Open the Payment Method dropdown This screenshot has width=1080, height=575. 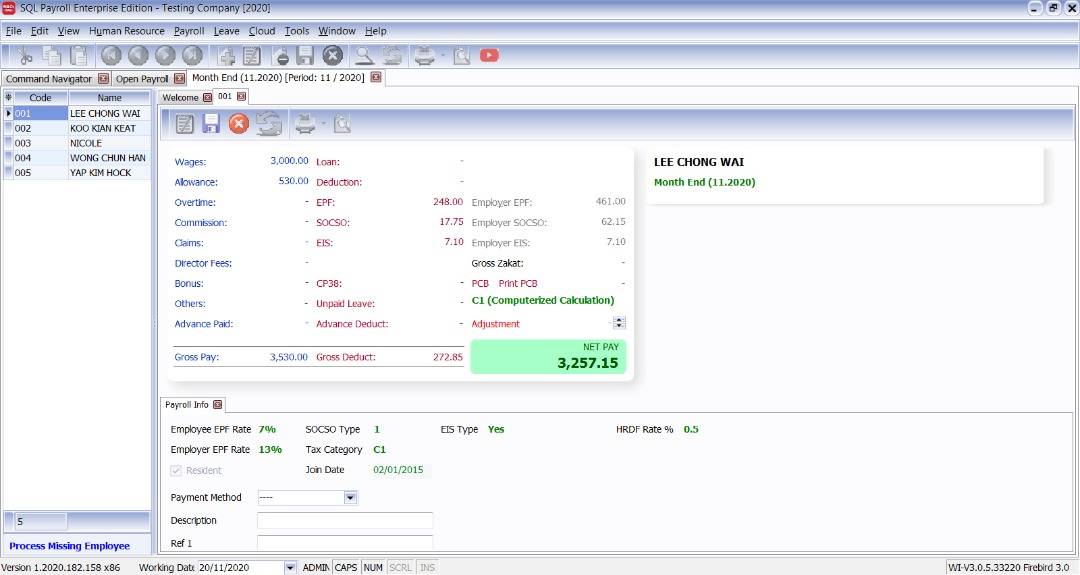[350, 497]
